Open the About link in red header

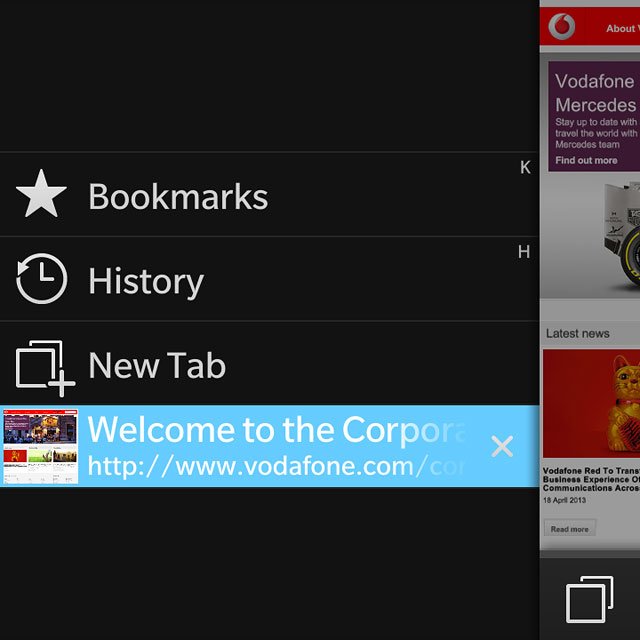point(623,29)
